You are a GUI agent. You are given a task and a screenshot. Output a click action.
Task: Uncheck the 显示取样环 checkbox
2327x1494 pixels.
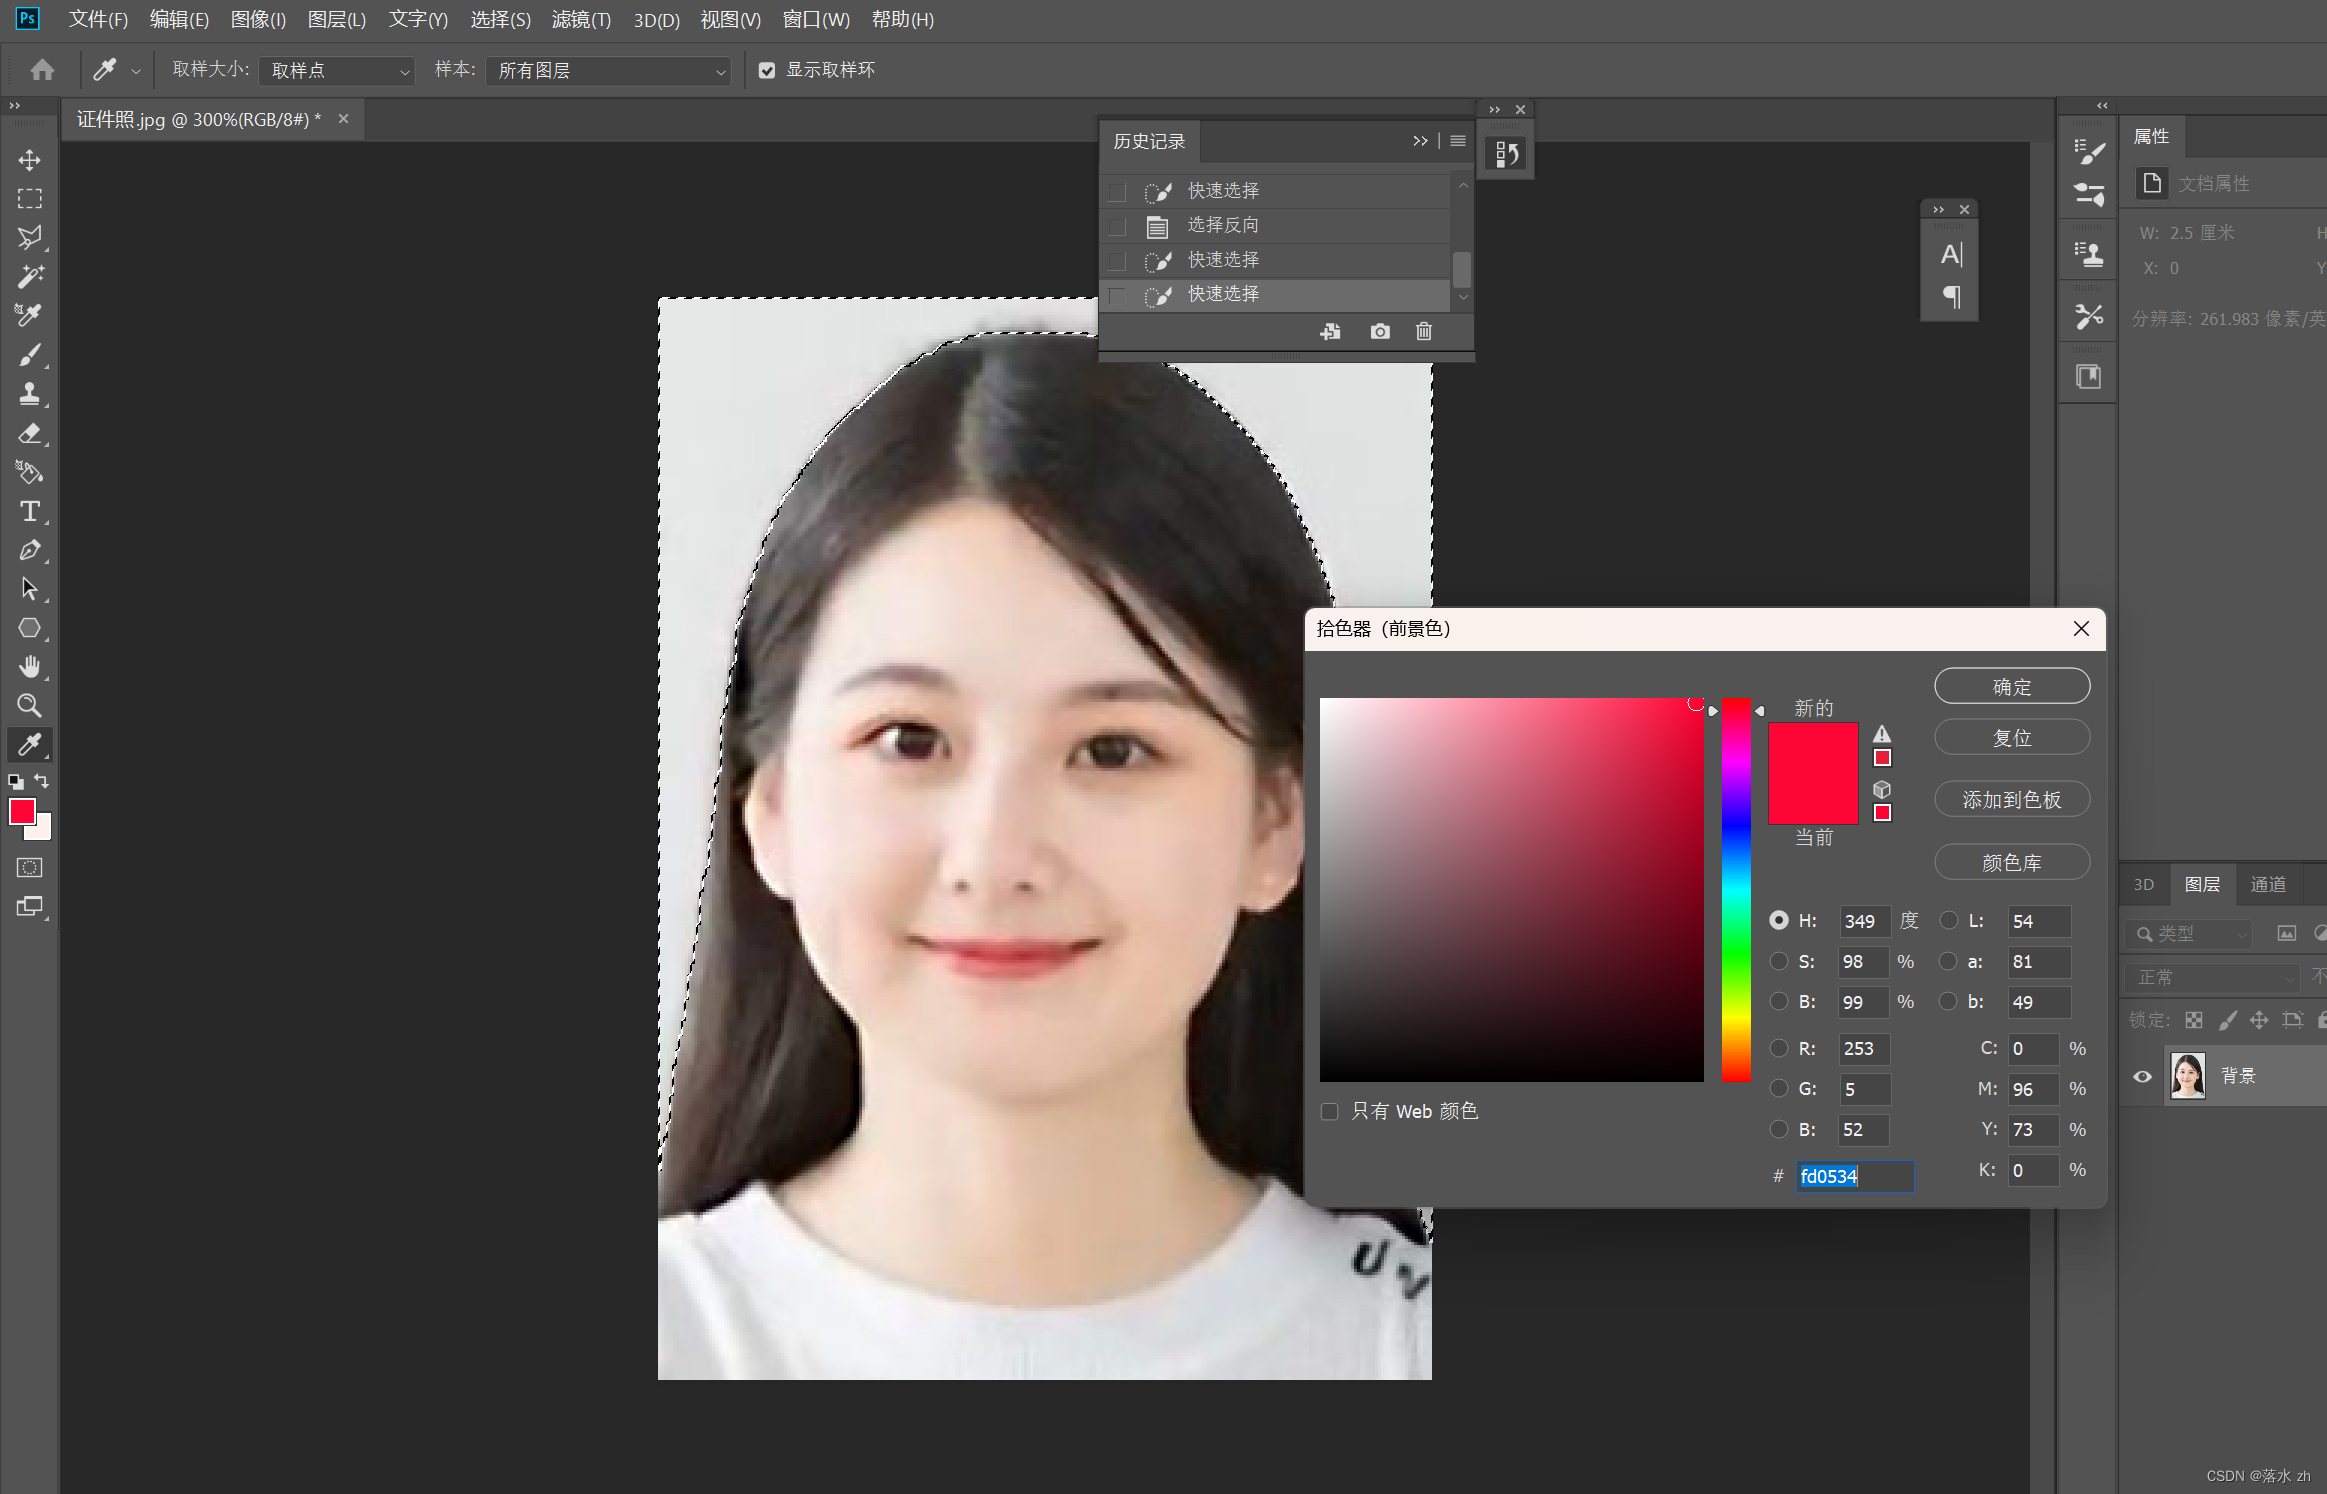(x=767, y=70)
